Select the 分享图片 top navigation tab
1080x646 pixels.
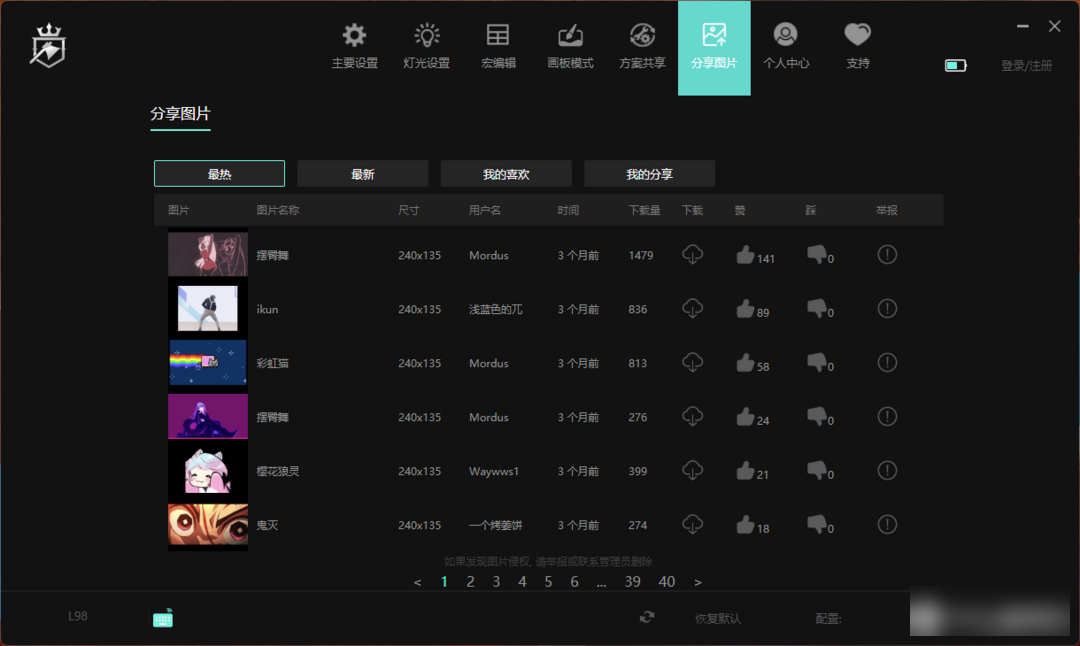(x=714, y=48)
